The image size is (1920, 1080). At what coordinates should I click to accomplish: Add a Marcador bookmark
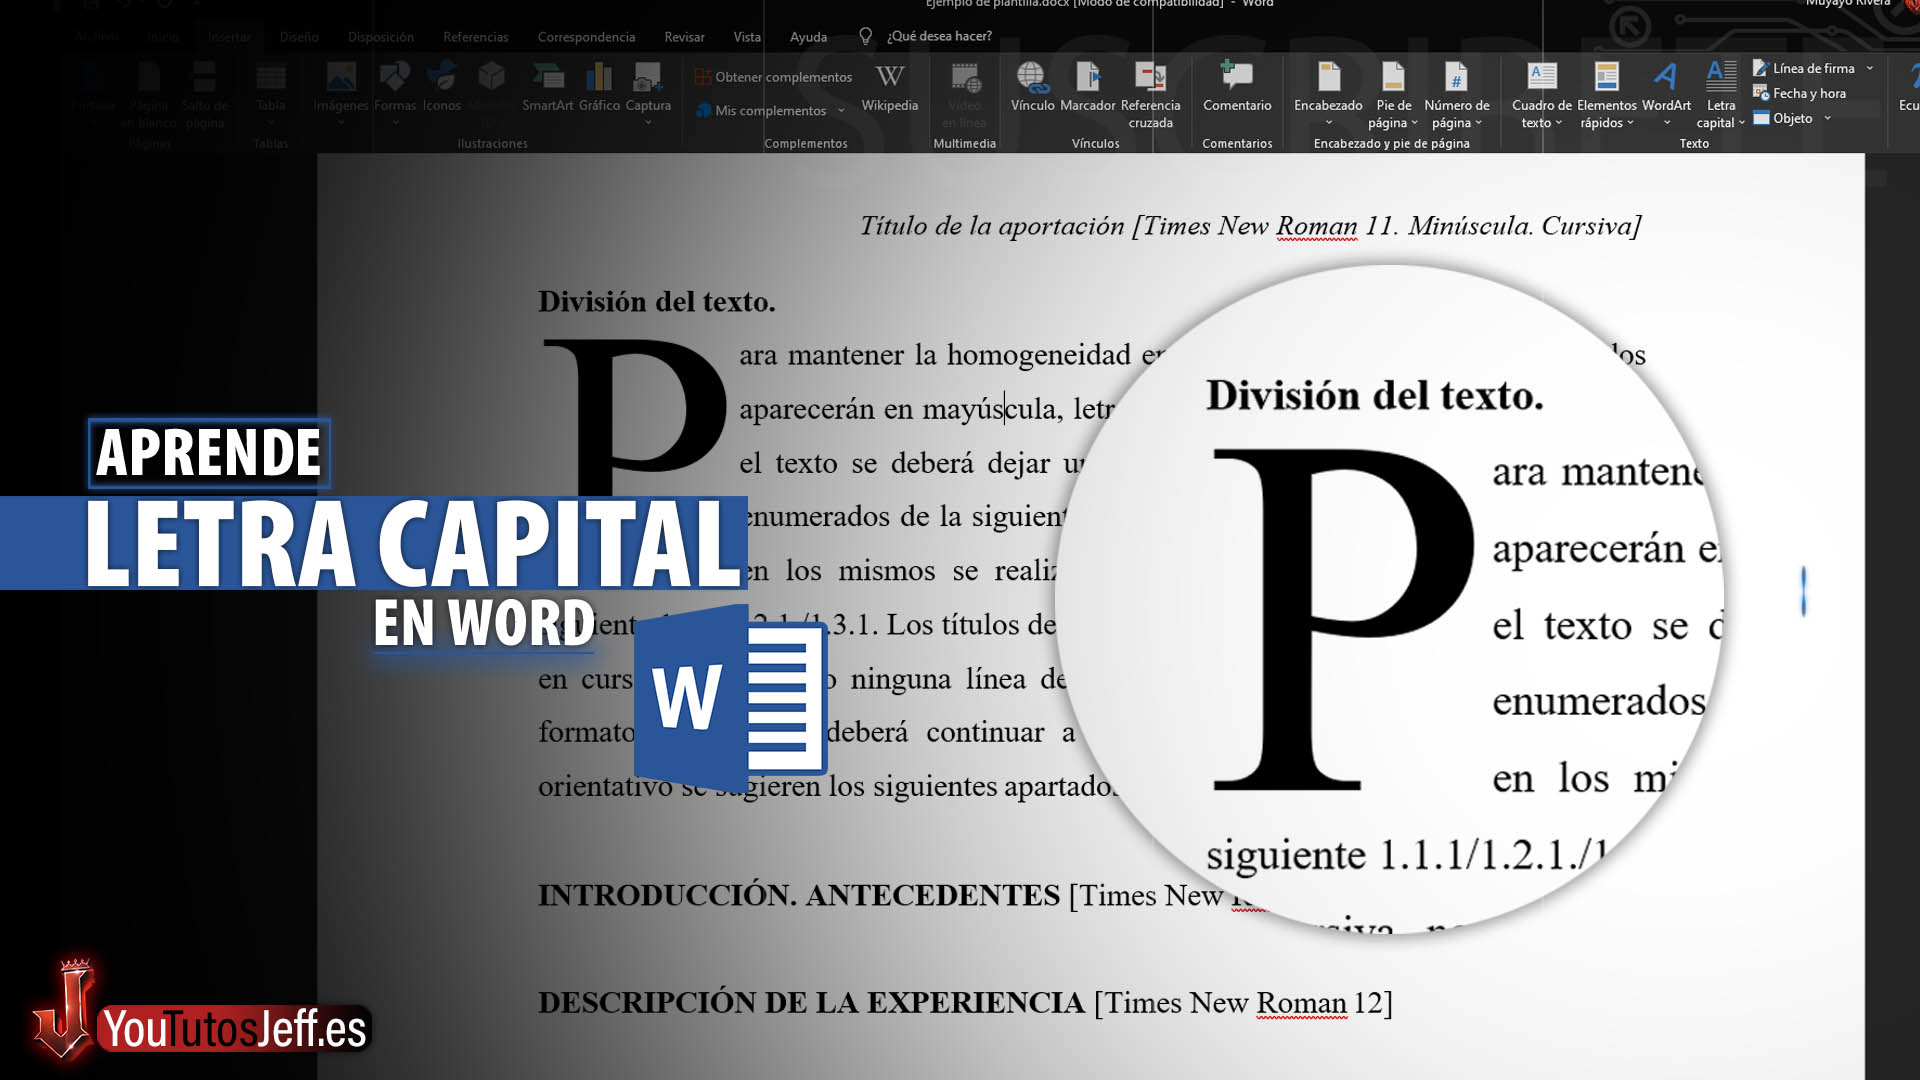[x=1088, y=90]
